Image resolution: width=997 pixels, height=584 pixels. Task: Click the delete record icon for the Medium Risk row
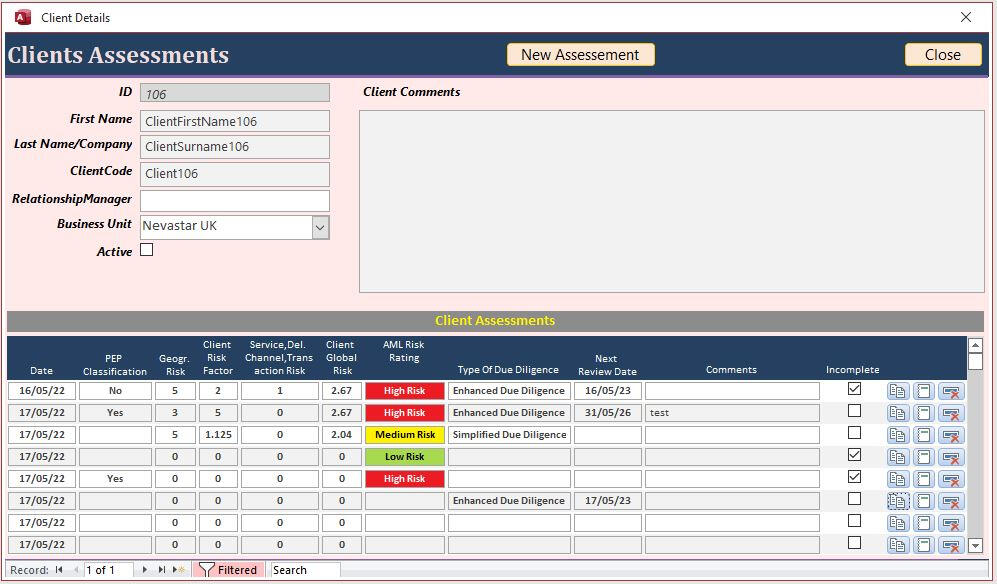[951, 435]
